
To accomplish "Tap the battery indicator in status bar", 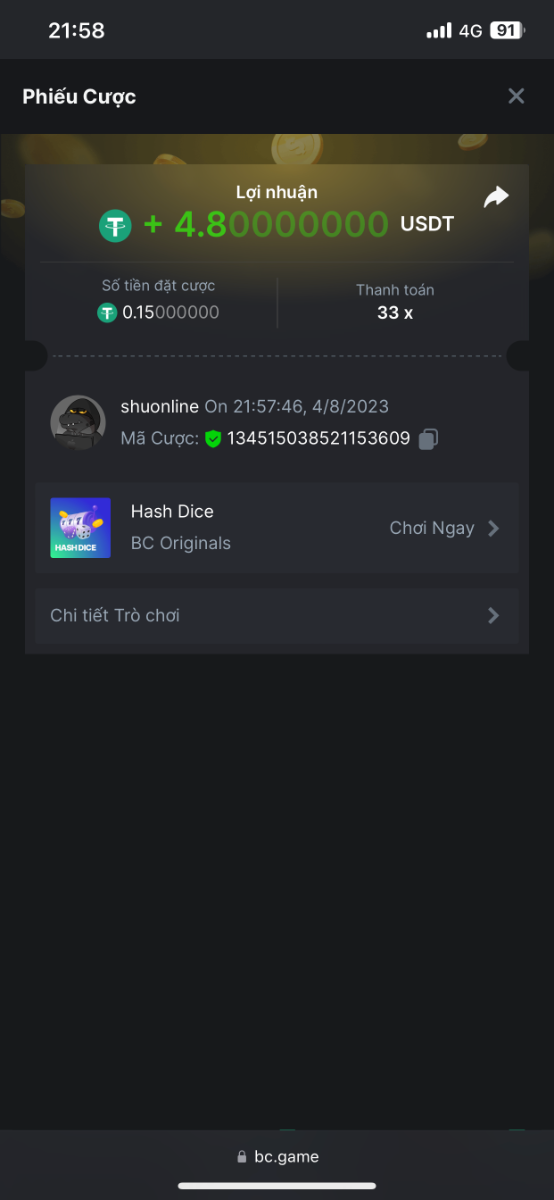I will (507, 31).
